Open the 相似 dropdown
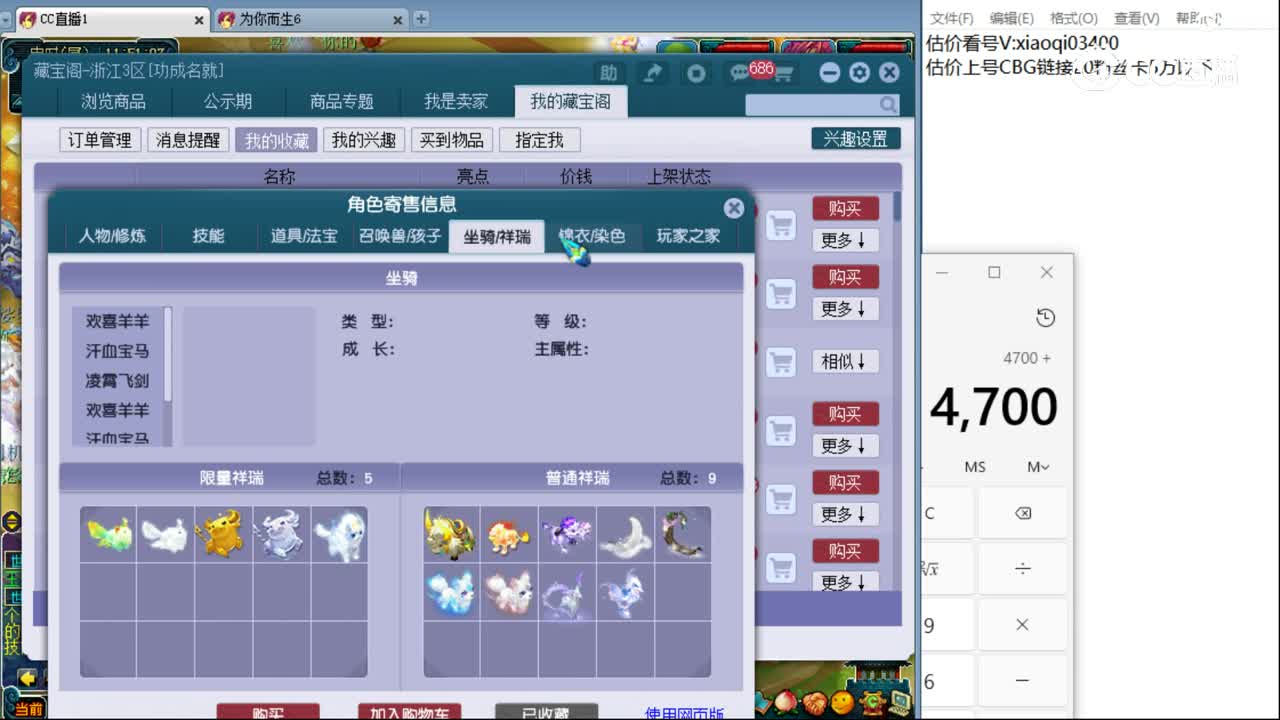Viewport: 1280px width, 720px height. [845, 361]
